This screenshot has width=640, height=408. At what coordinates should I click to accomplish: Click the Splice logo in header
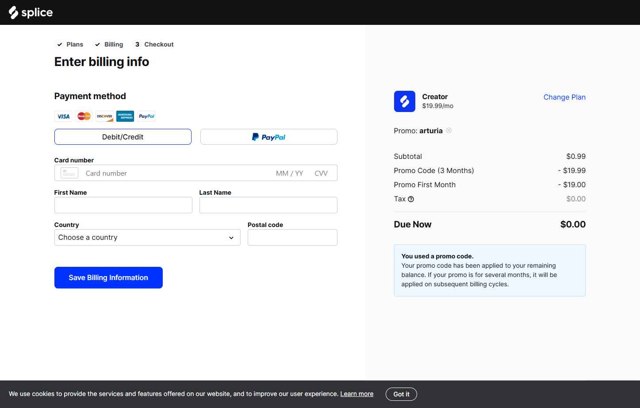[x=31, y=12]
